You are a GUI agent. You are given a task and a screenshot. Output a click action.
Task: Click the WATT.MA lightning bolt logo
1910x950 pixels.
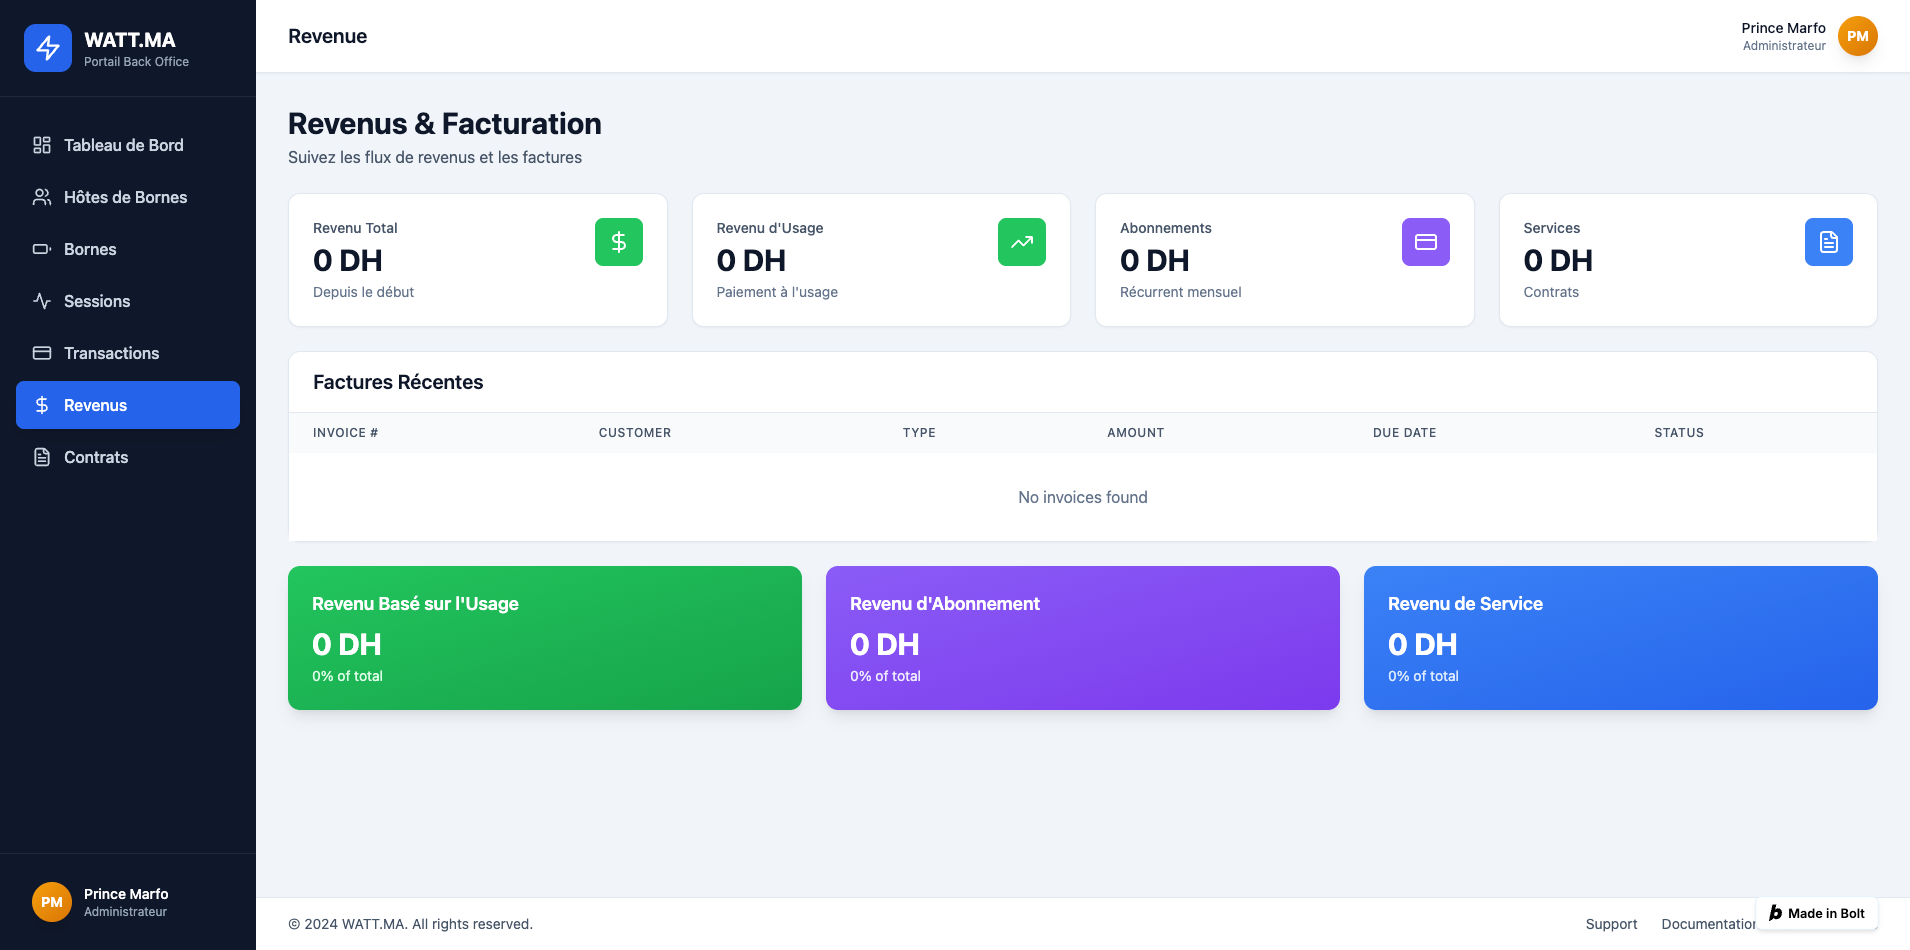coord(47,47)
